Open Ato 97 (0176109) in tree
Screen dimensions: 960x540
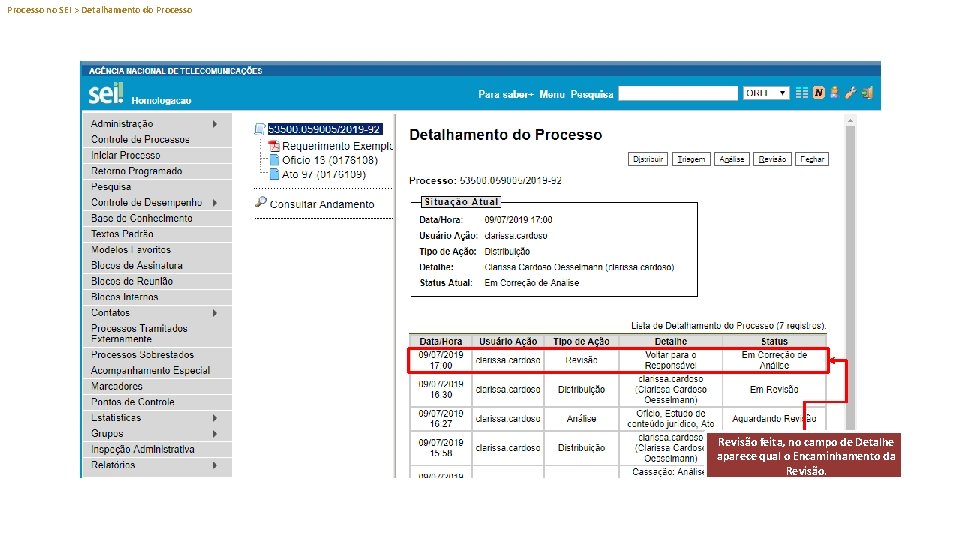(324, 174)
